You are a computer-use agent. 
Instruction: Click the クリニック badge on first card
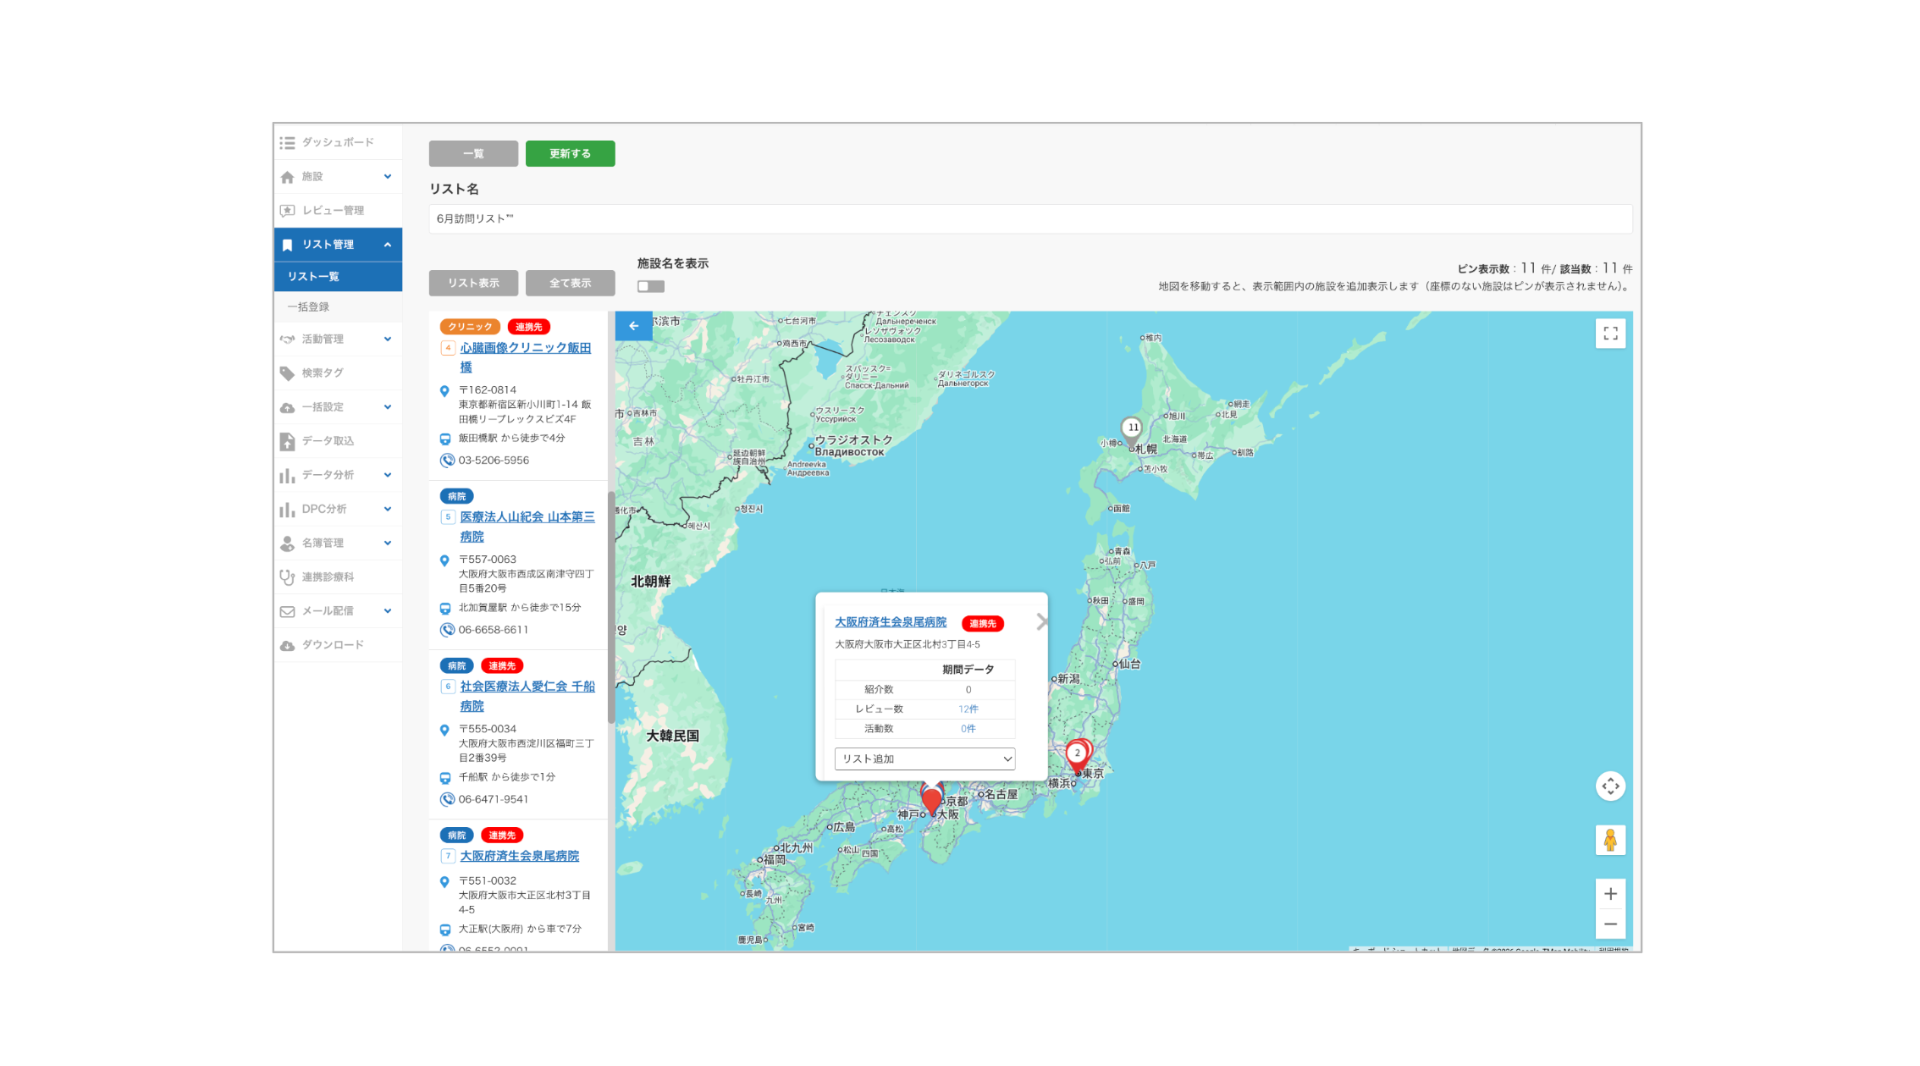(x=469, y=327)
